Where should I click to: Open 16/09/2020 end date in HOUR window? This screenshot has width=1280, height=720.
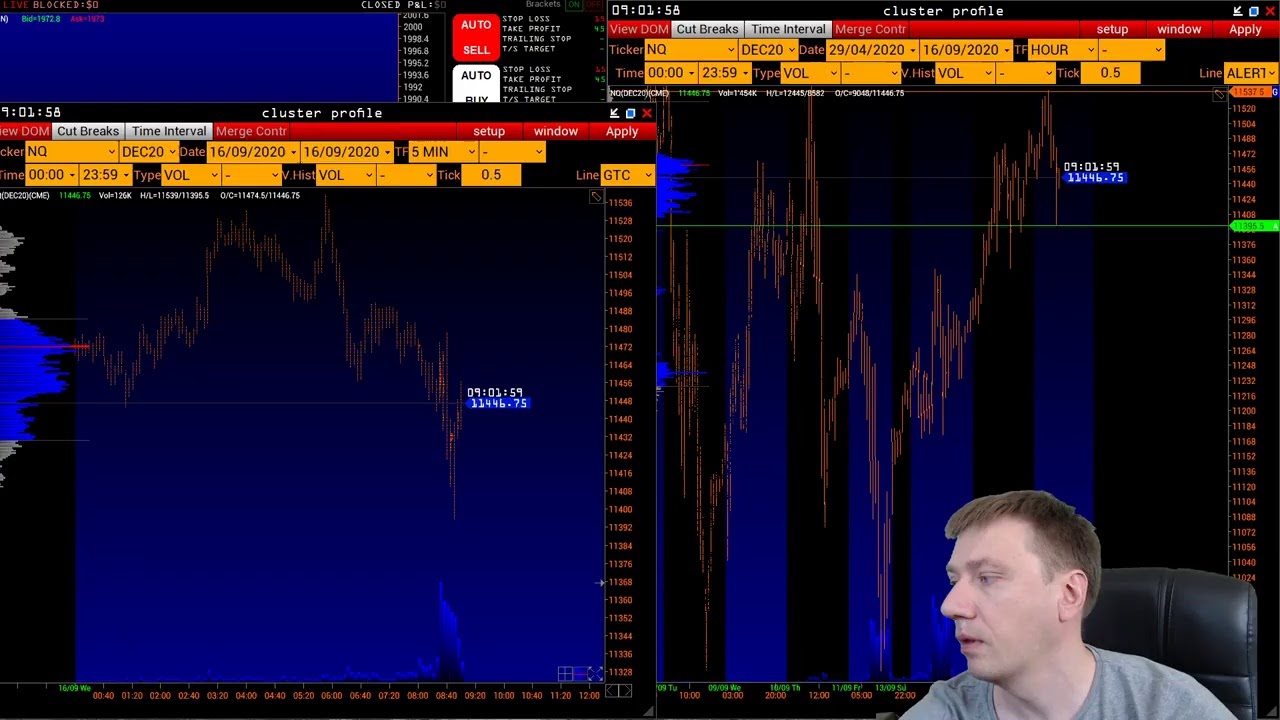(x=966, y=50)
